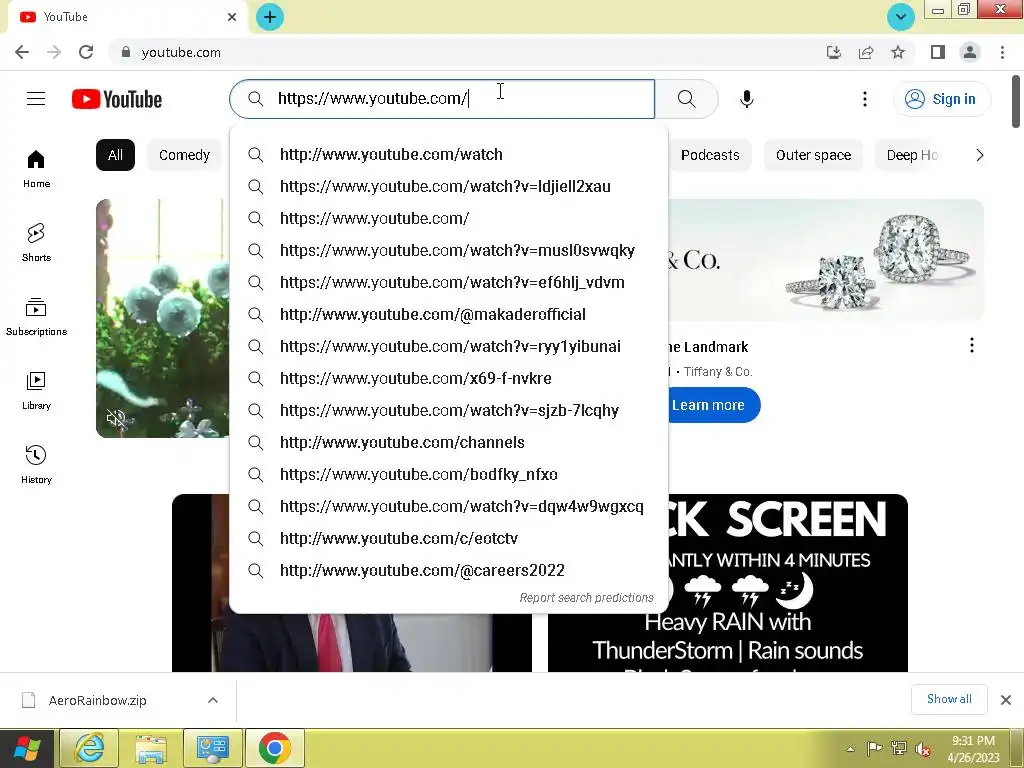
Task: Select the All category chip
Action: click(116, 155)
